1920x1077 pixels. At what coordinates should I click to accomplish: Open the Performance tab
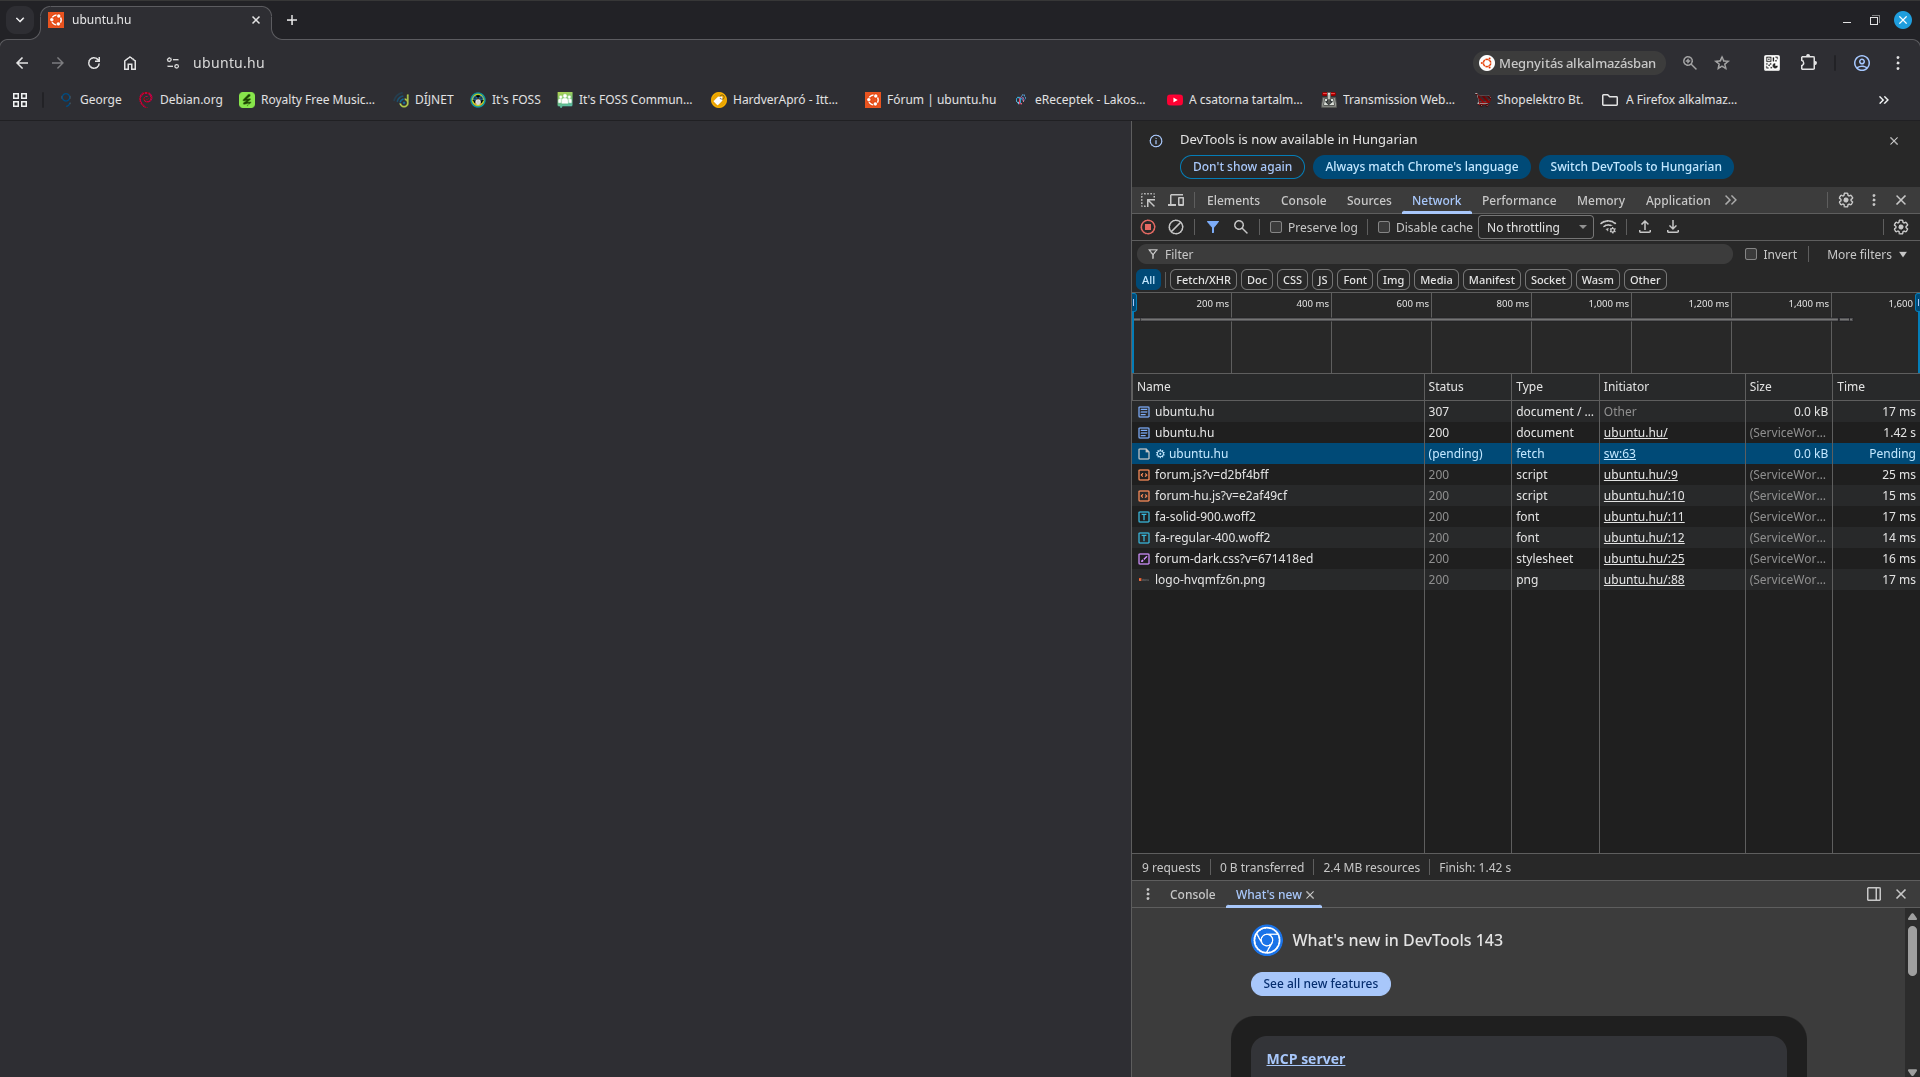[x=1518, y=200]
